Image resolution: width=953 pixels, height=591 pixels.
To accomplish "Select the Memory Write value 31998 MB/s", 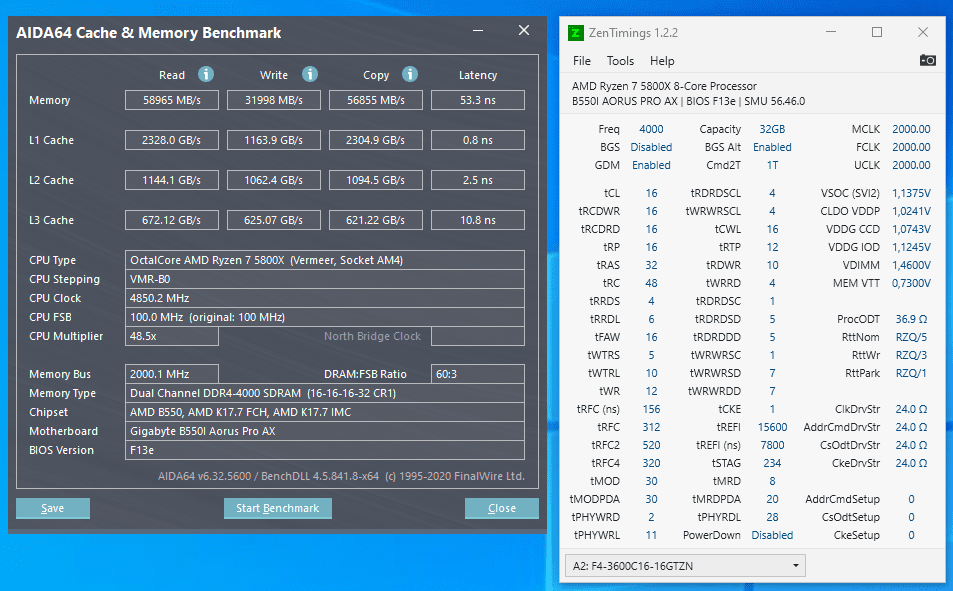I will click(274, 100).
